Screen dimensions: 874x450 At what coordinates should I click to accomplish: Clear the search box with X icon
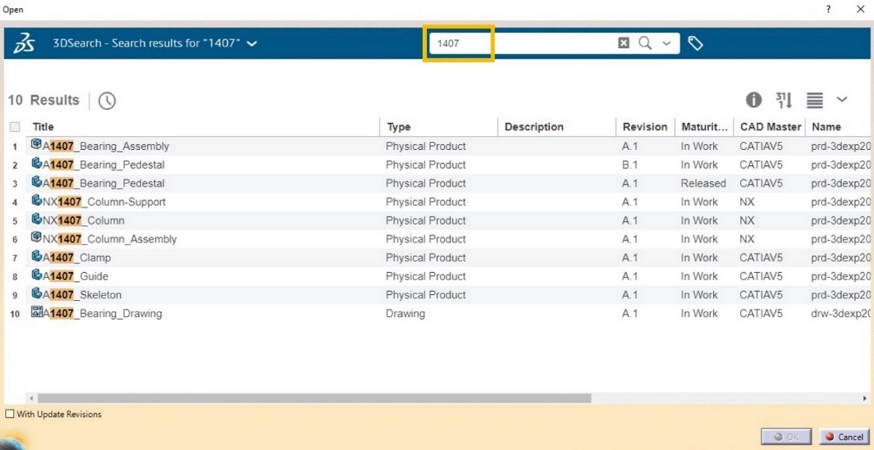[x=624, y=43]
